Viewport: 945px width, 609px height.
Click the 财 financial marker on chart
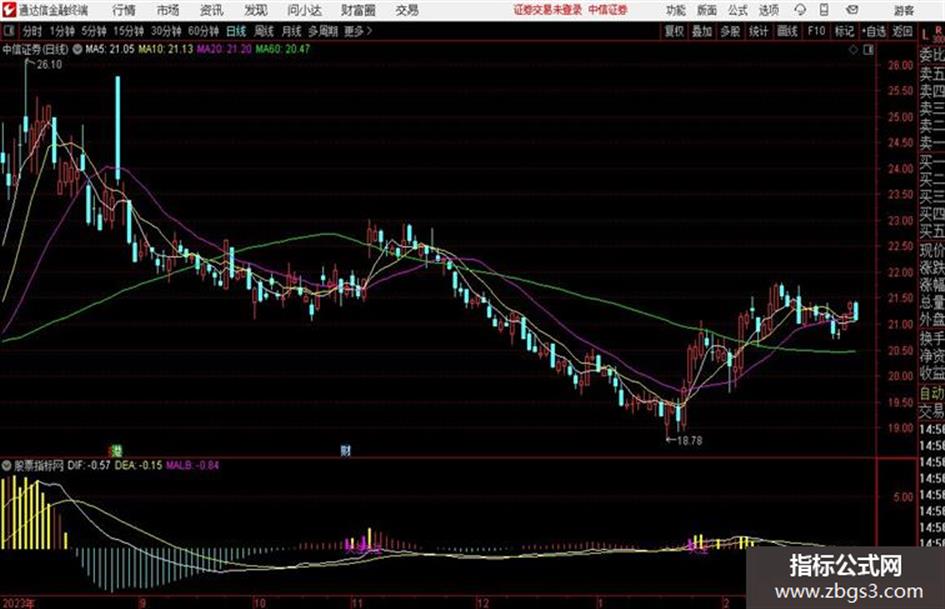click(345, 450)
